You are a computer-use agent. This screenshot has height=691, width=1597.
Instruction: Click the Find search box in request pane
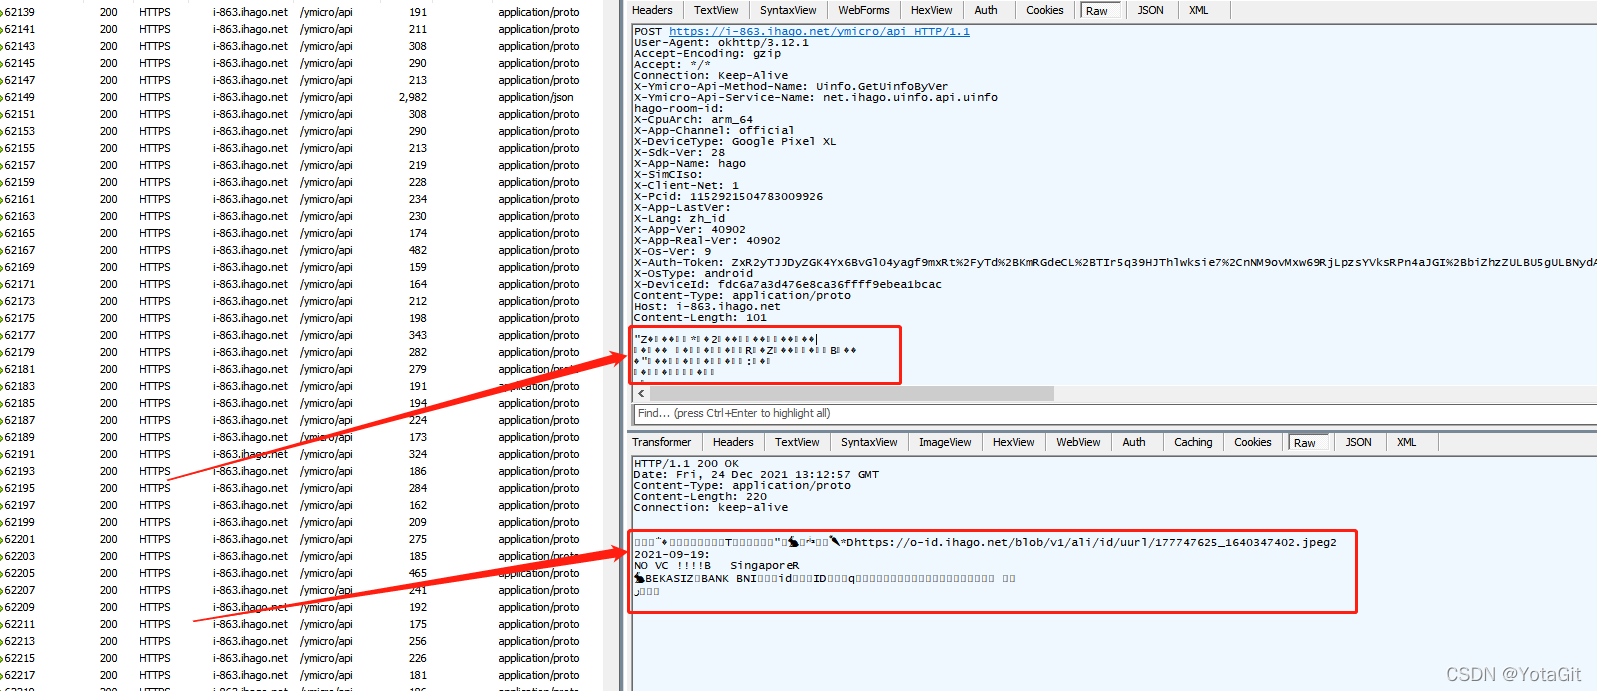1115,413
